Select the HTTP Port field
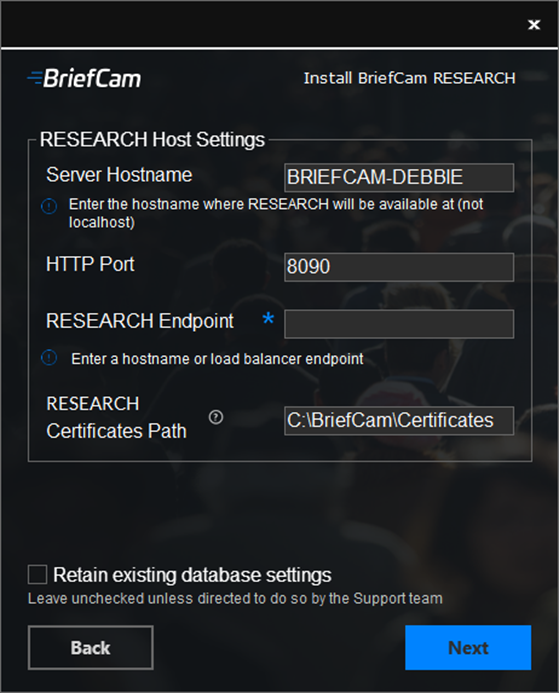The height and width of the screenshot is (693, 559). [x=399, y=267]
